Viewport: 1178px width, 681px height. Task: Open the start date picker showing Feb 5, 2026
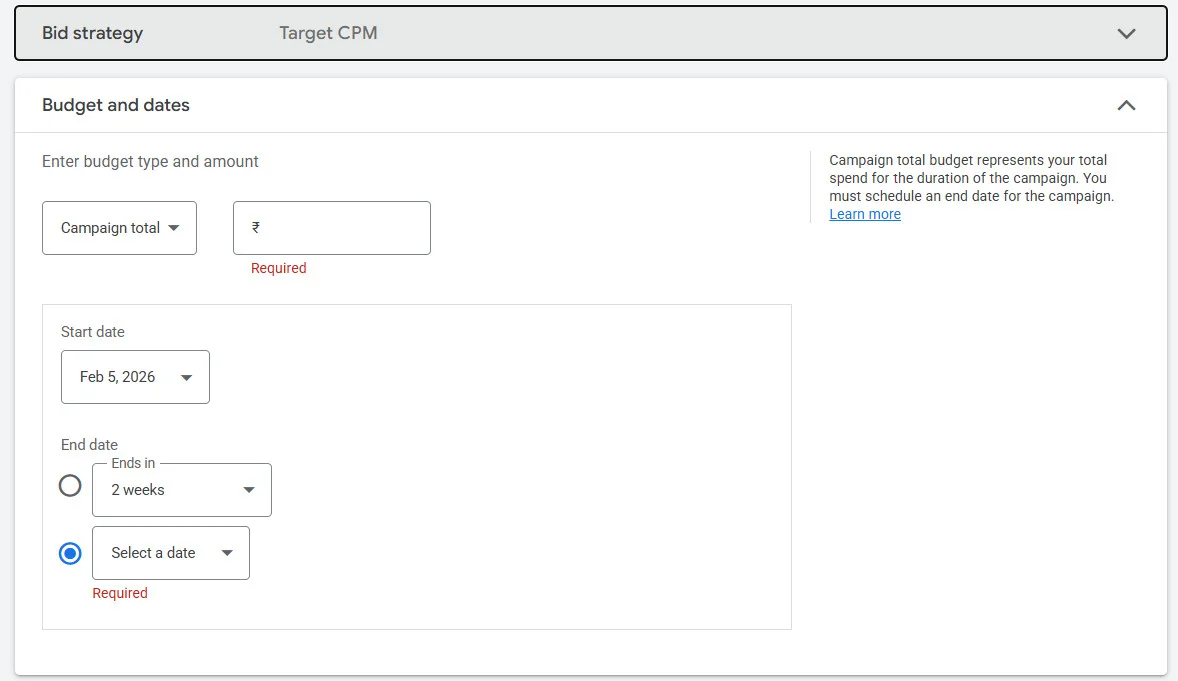point(135,377)
